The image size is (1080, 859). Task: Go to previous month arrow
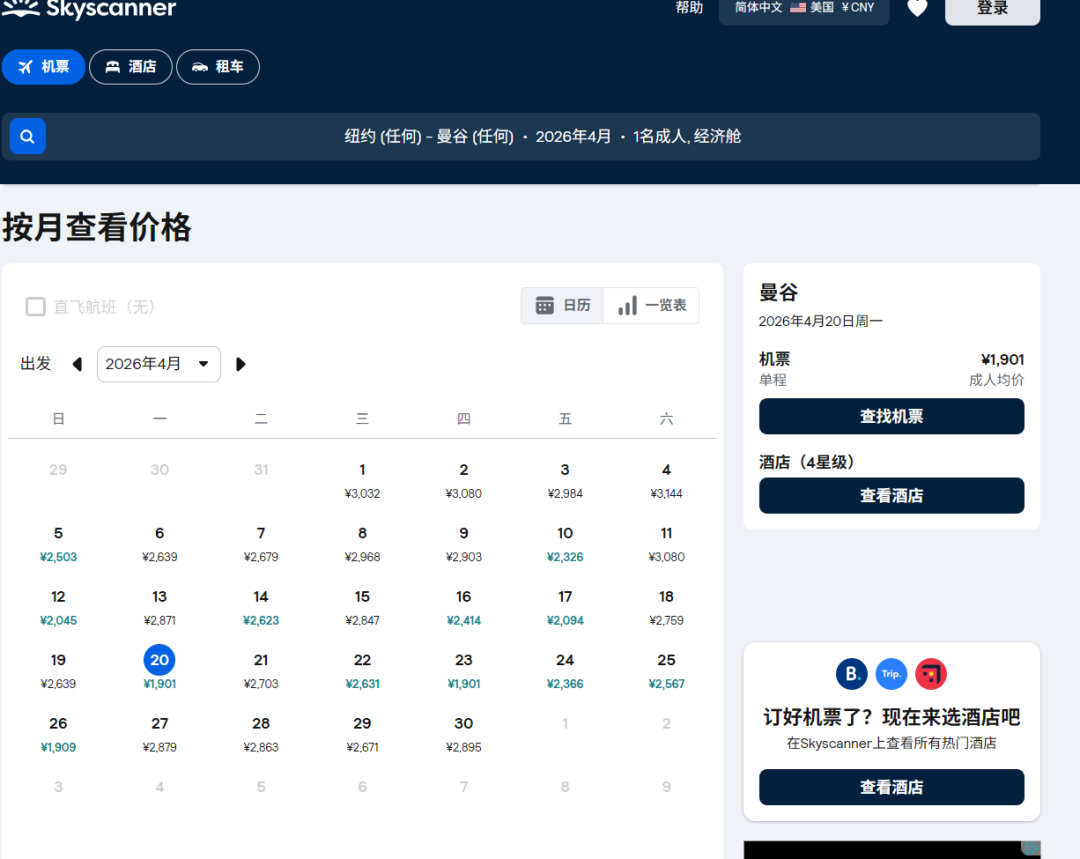77,364
